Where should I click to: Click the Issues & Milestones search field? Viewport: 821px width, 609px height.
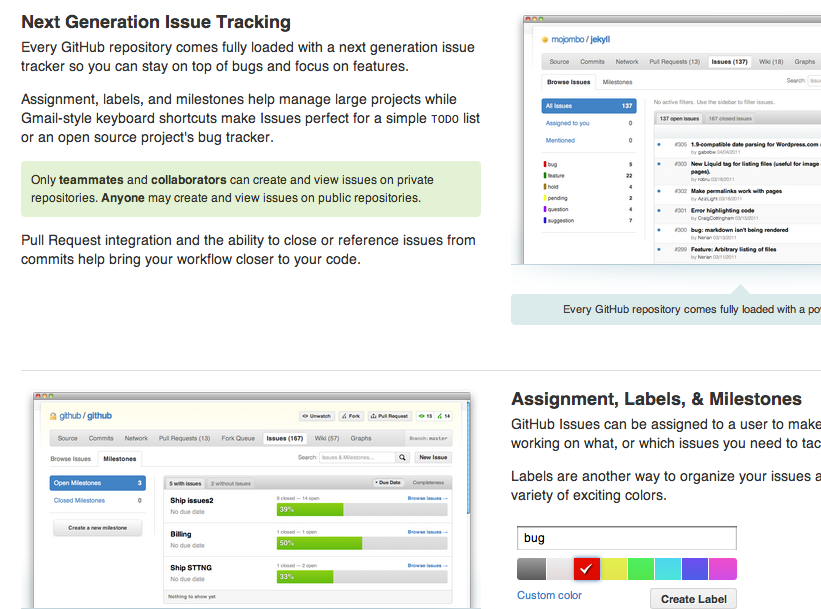click(x=357, y=458)
